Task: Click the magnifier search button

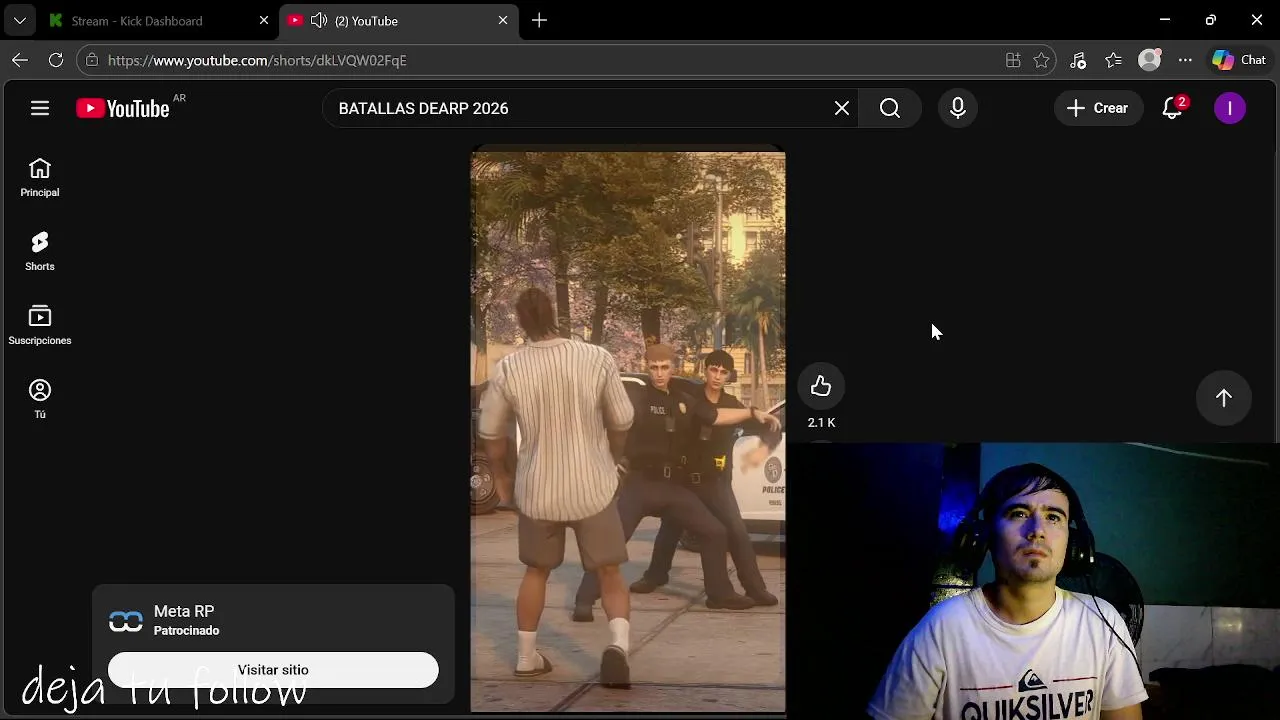Action: pos(890,108)
